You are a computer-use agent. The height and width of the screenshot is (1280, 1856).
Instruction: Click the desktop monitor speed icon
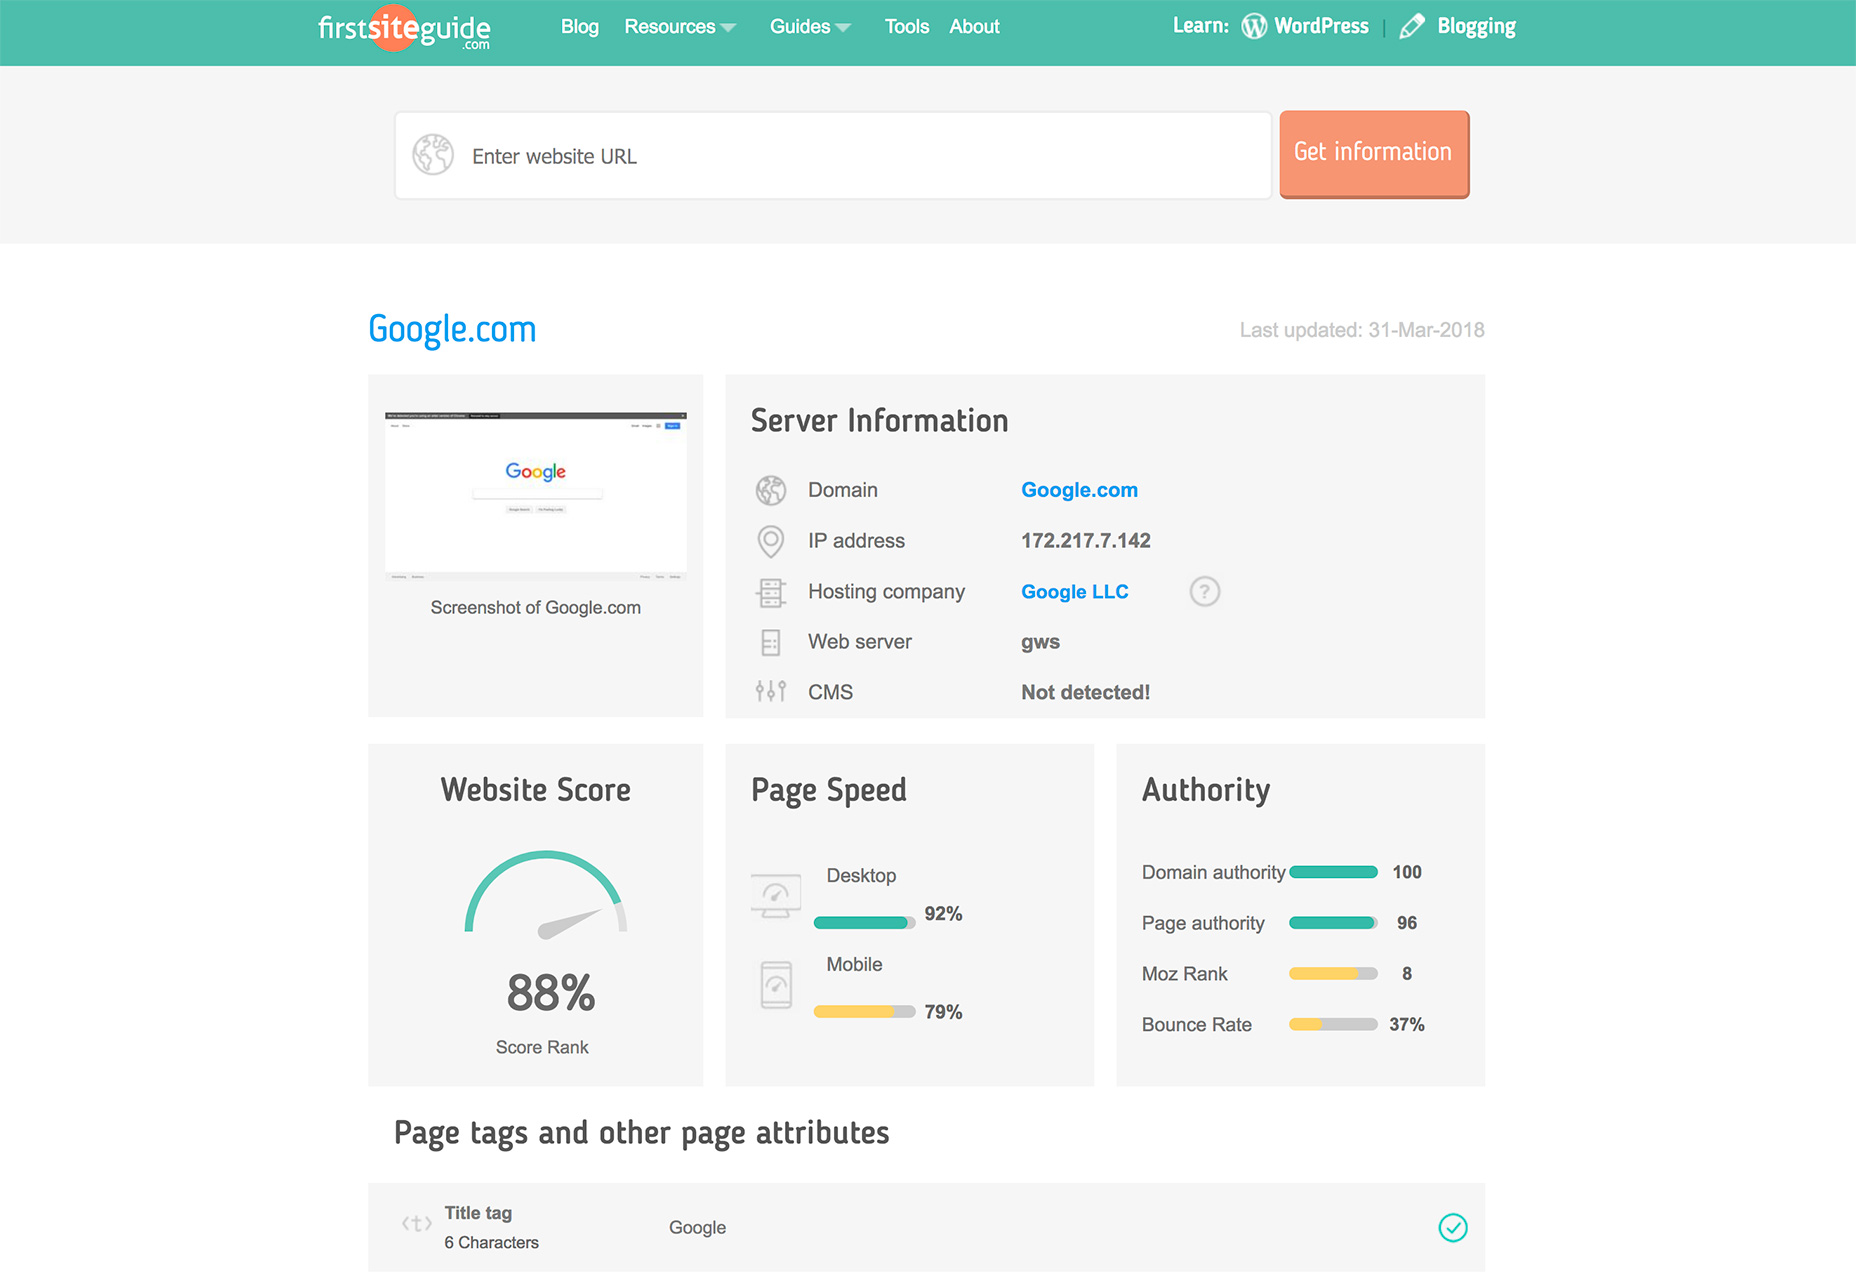(x=776, y=895)
